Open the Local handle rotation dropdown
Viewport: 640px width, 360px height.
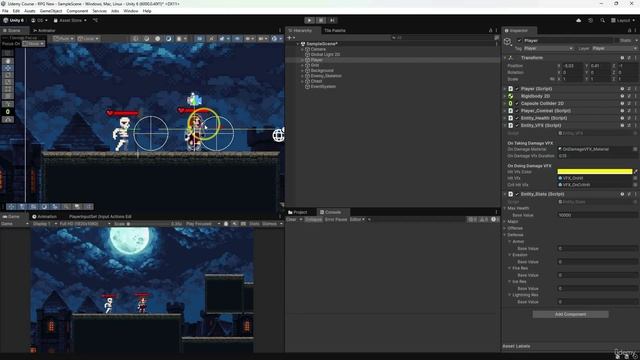coord(89,39)
